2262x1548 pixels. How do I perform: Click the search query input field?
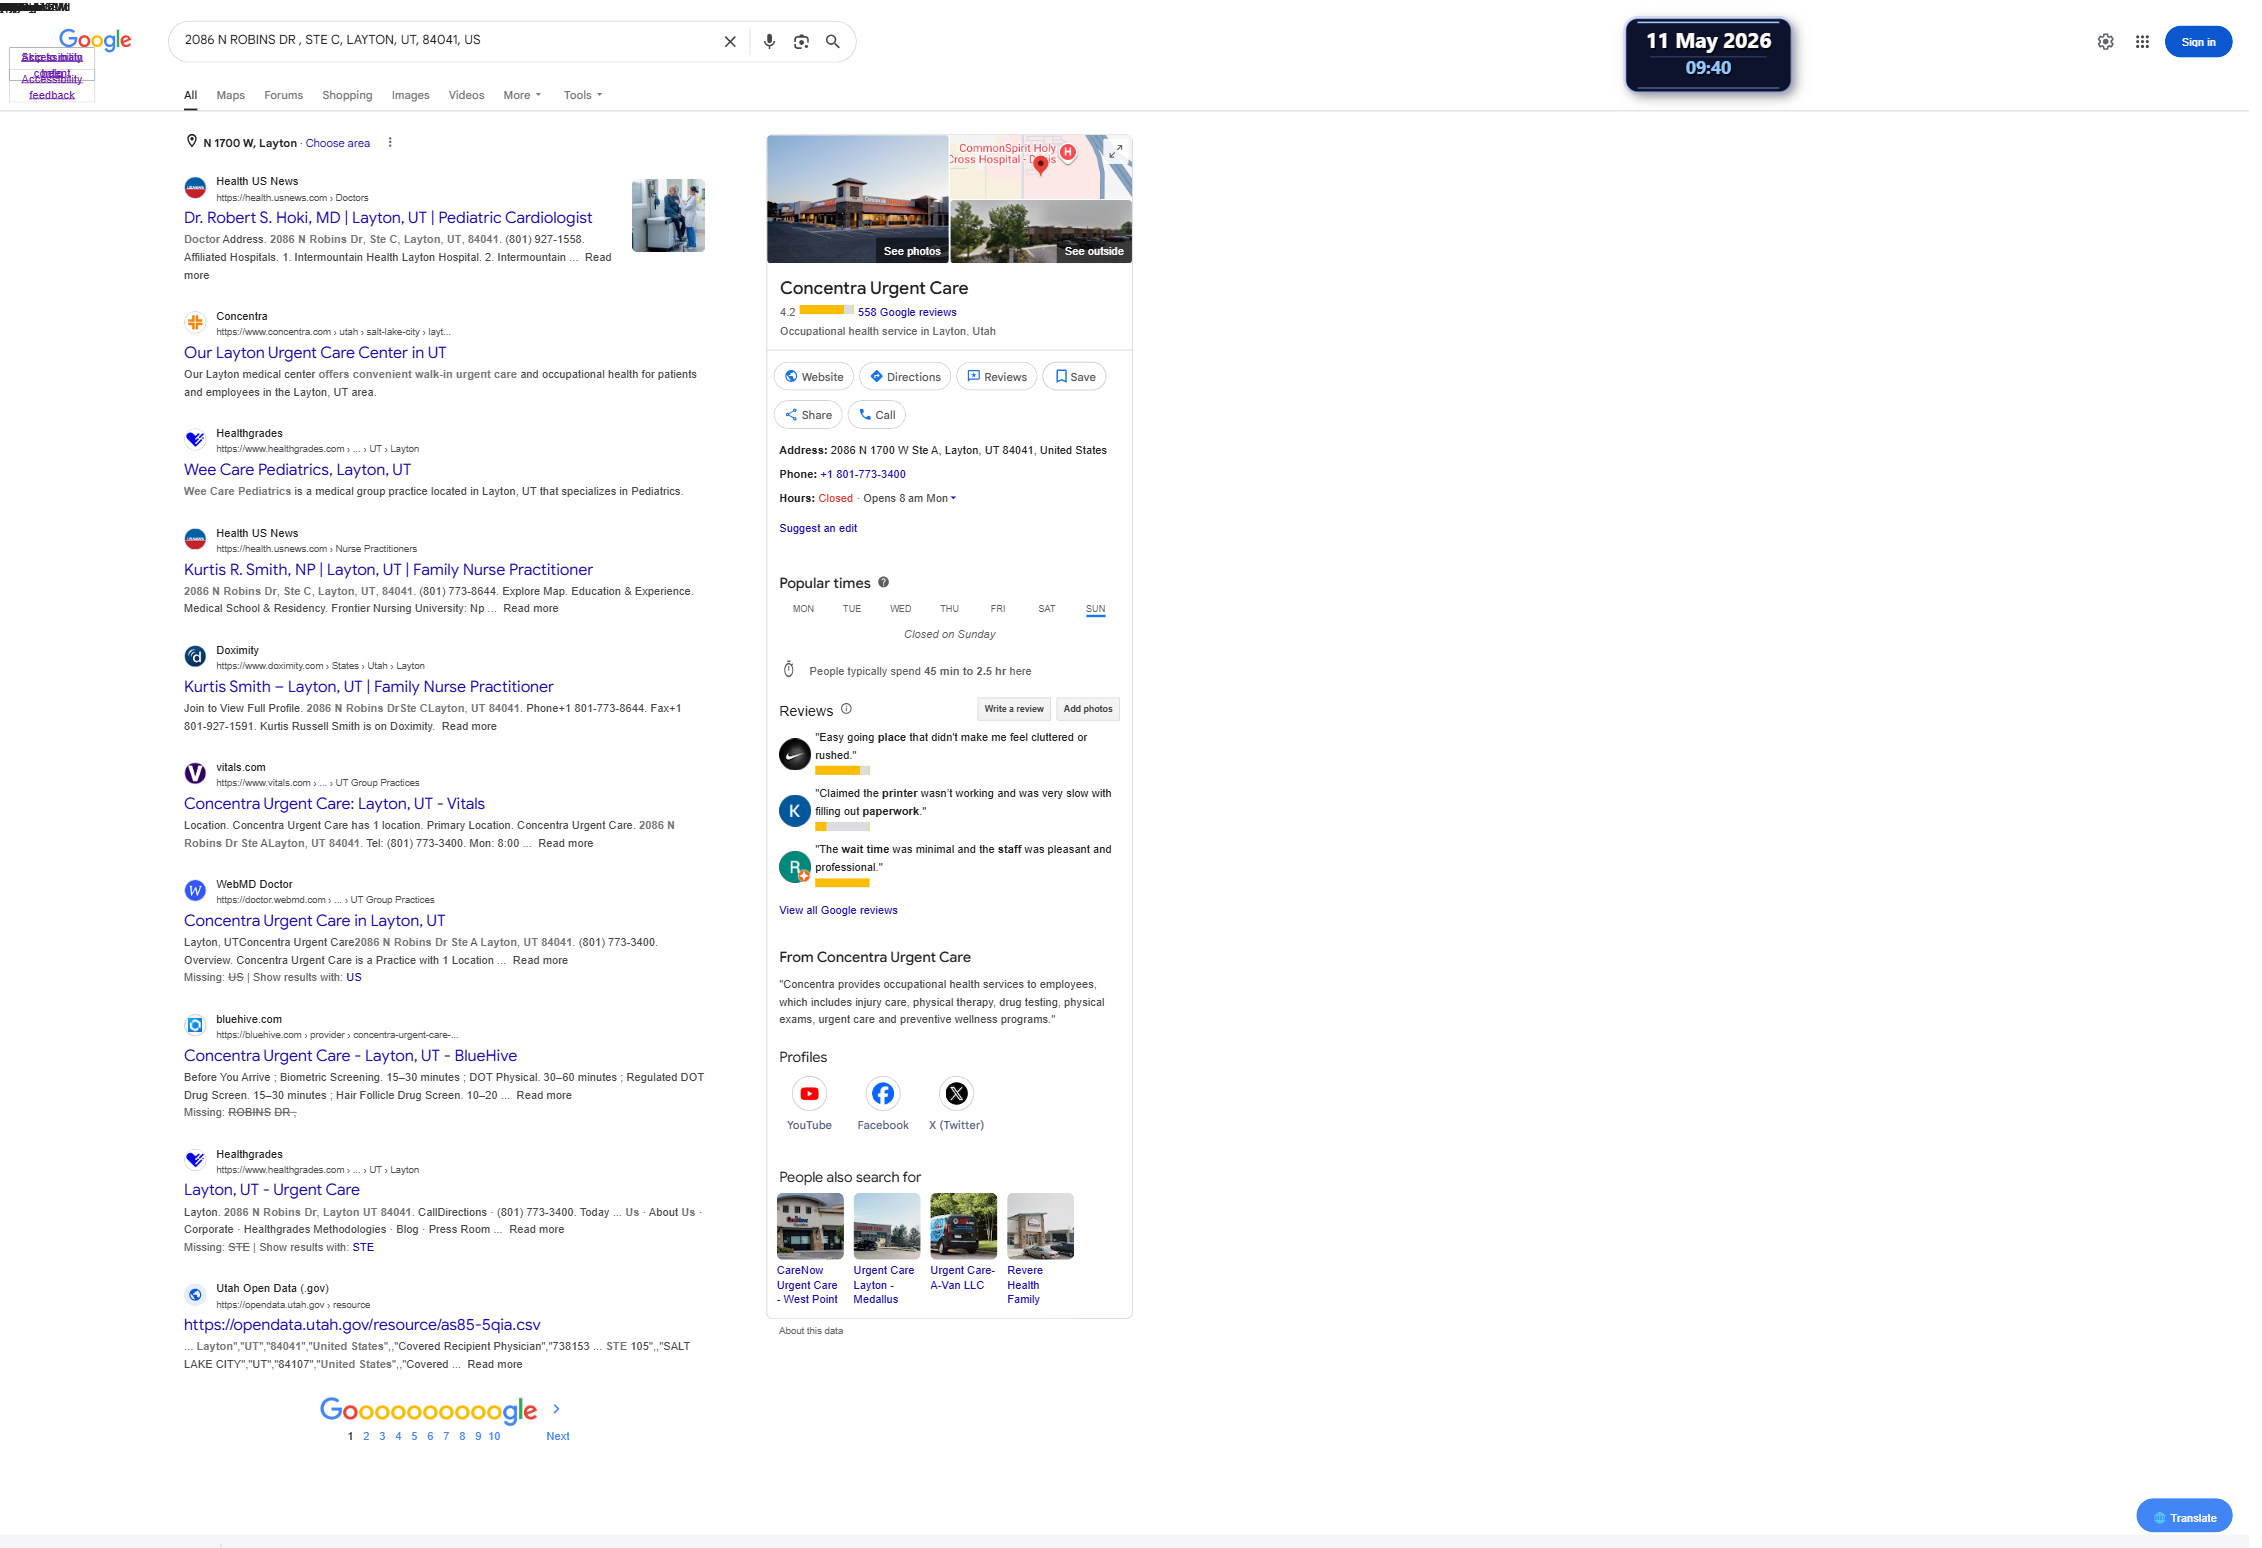click(x=448, y=41)
